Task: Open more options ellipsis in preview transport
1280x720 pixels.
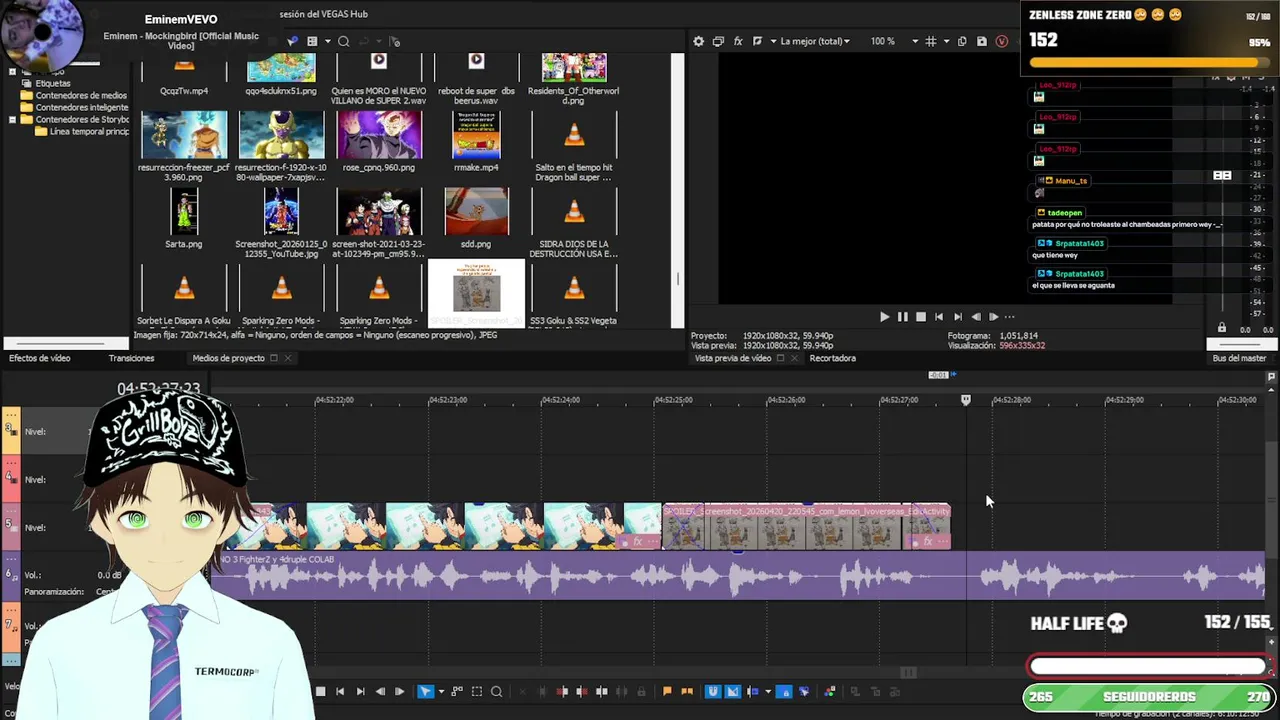Action: click(1009, 316)
